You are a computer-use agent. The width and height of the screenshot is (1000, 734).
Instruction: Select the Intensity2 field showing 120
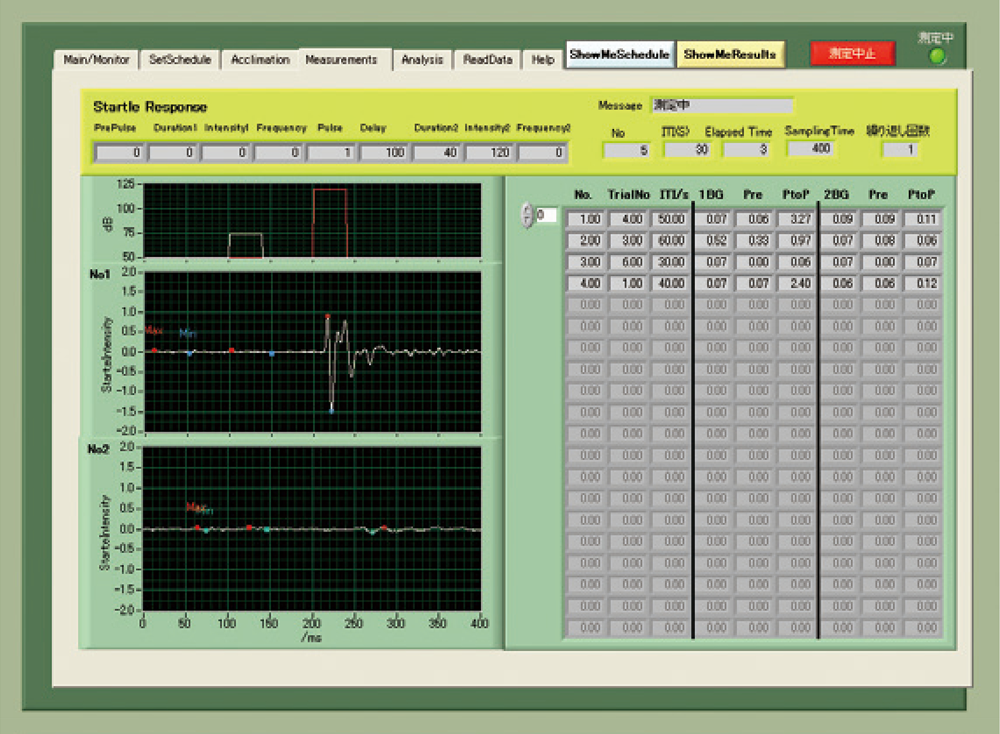tap(489, 152)
